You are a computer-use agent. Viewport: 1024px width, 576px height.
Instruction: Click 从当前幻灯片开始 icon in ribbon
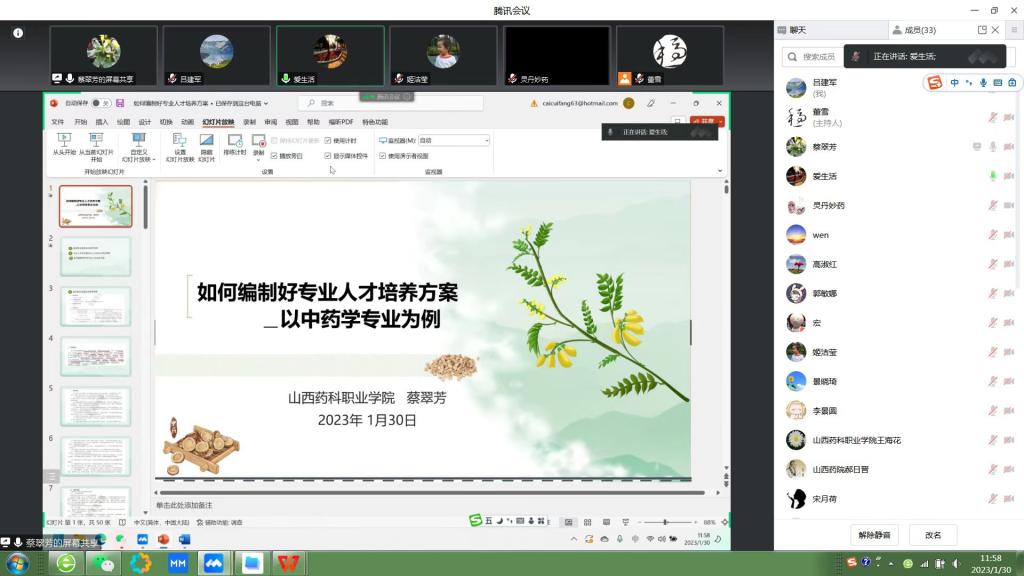(x=96, y=141)
